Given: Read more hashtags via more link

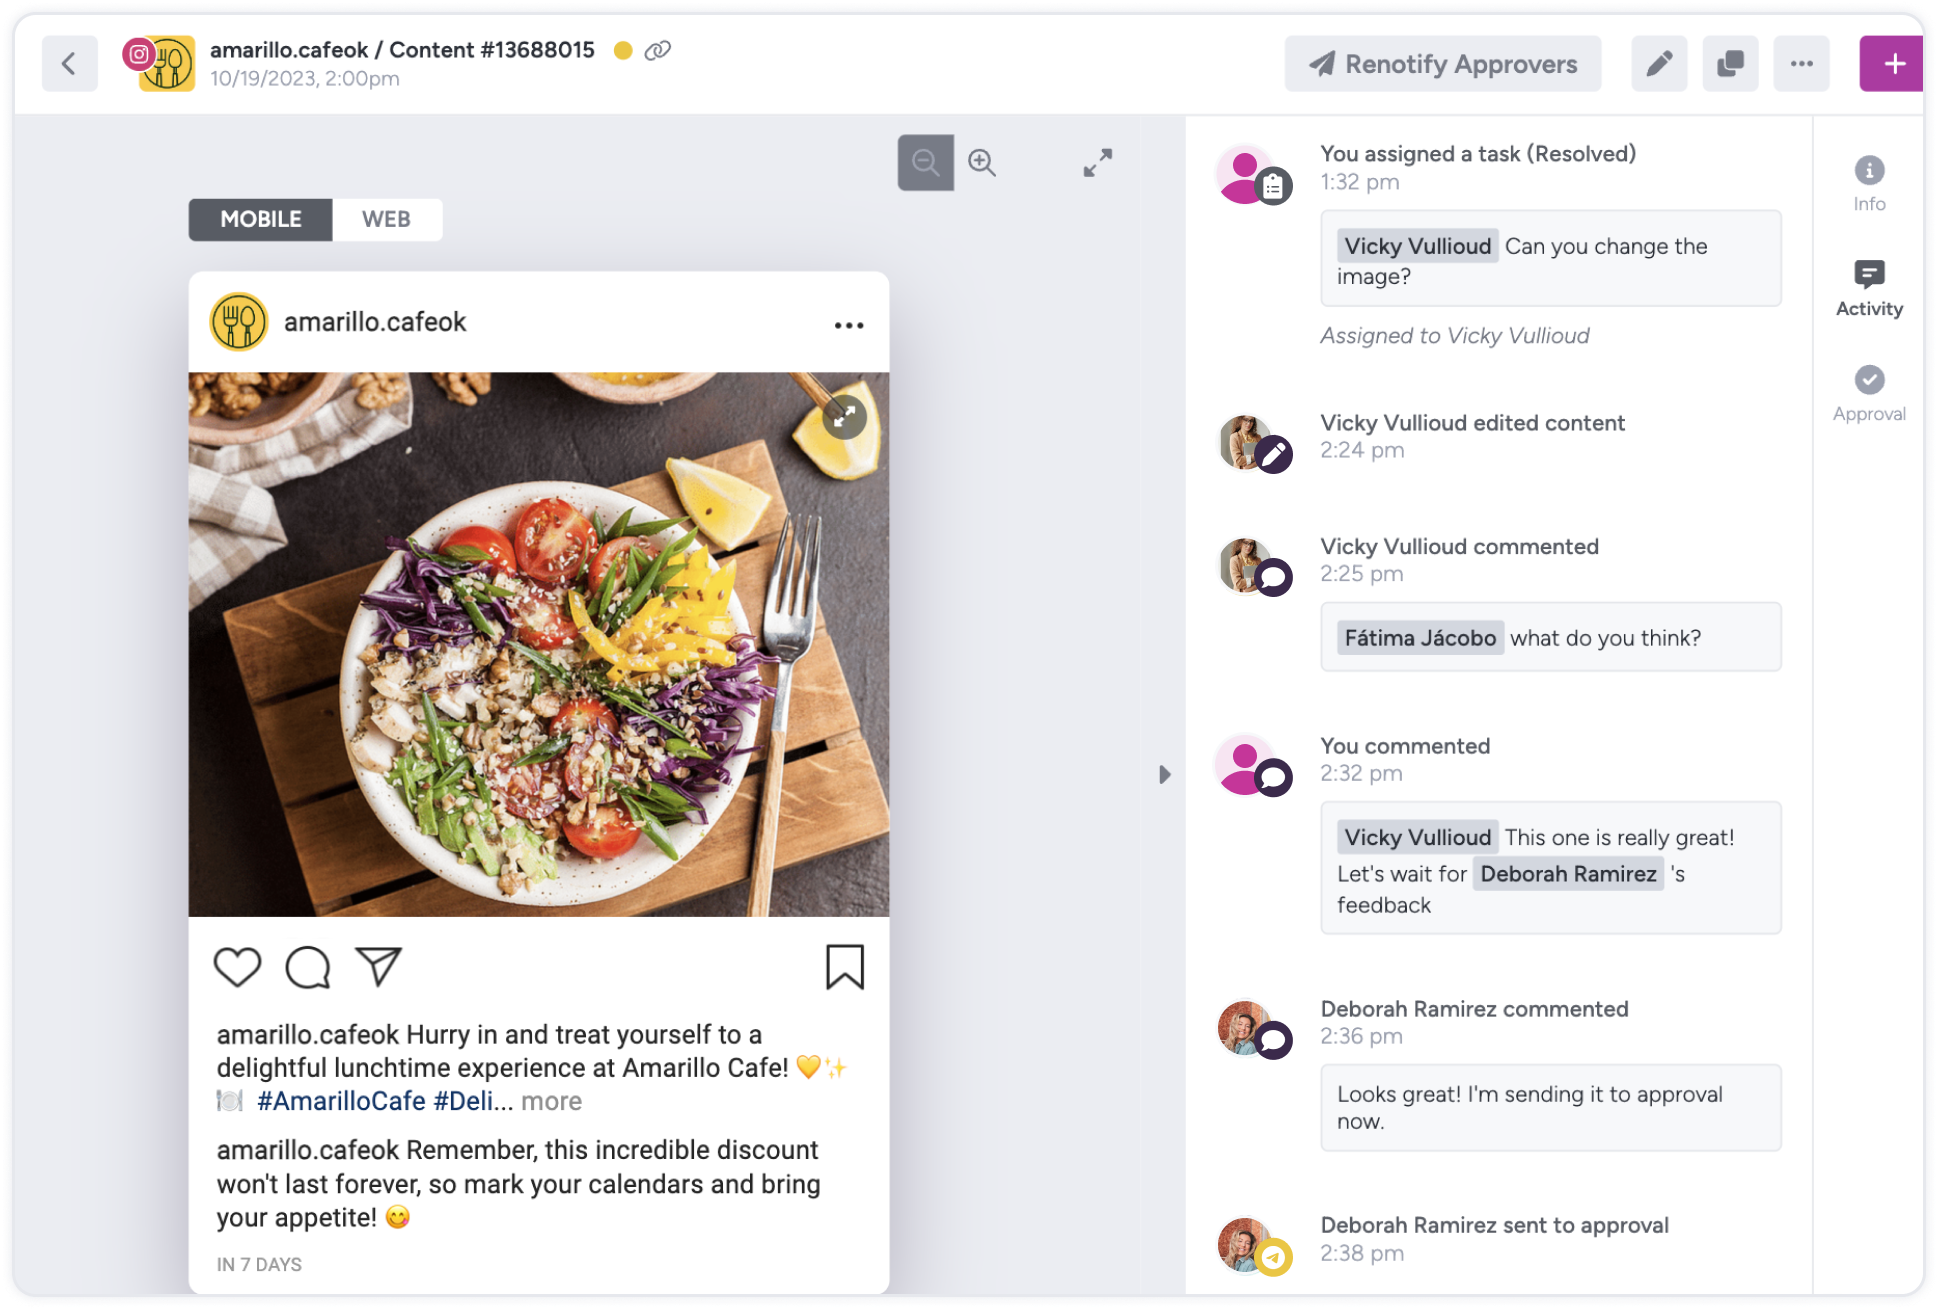Looking at the screenshot, I should pos(551,1101).
